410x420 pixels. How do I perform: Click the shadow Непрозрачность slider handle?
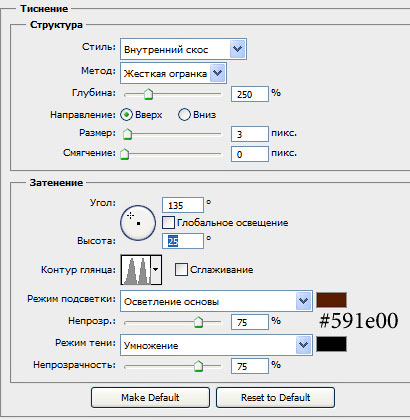(x=198, y=366)
